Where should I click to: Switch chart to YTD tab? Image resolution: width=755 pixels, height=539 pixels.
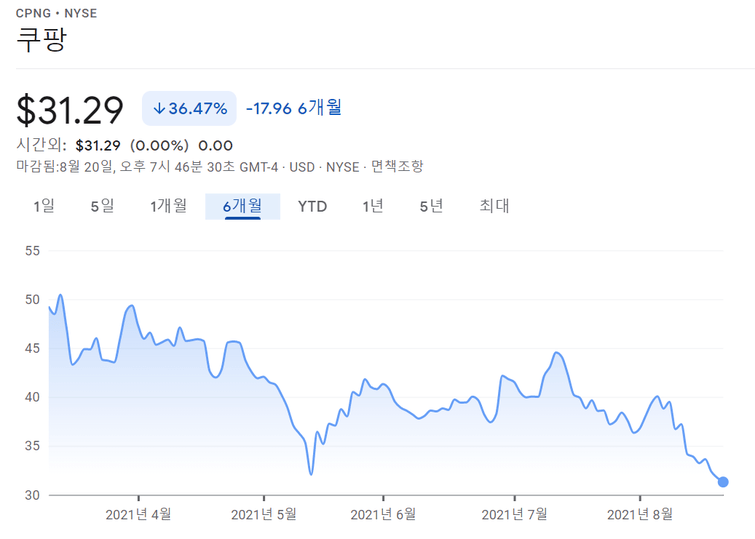pos(312,207)
